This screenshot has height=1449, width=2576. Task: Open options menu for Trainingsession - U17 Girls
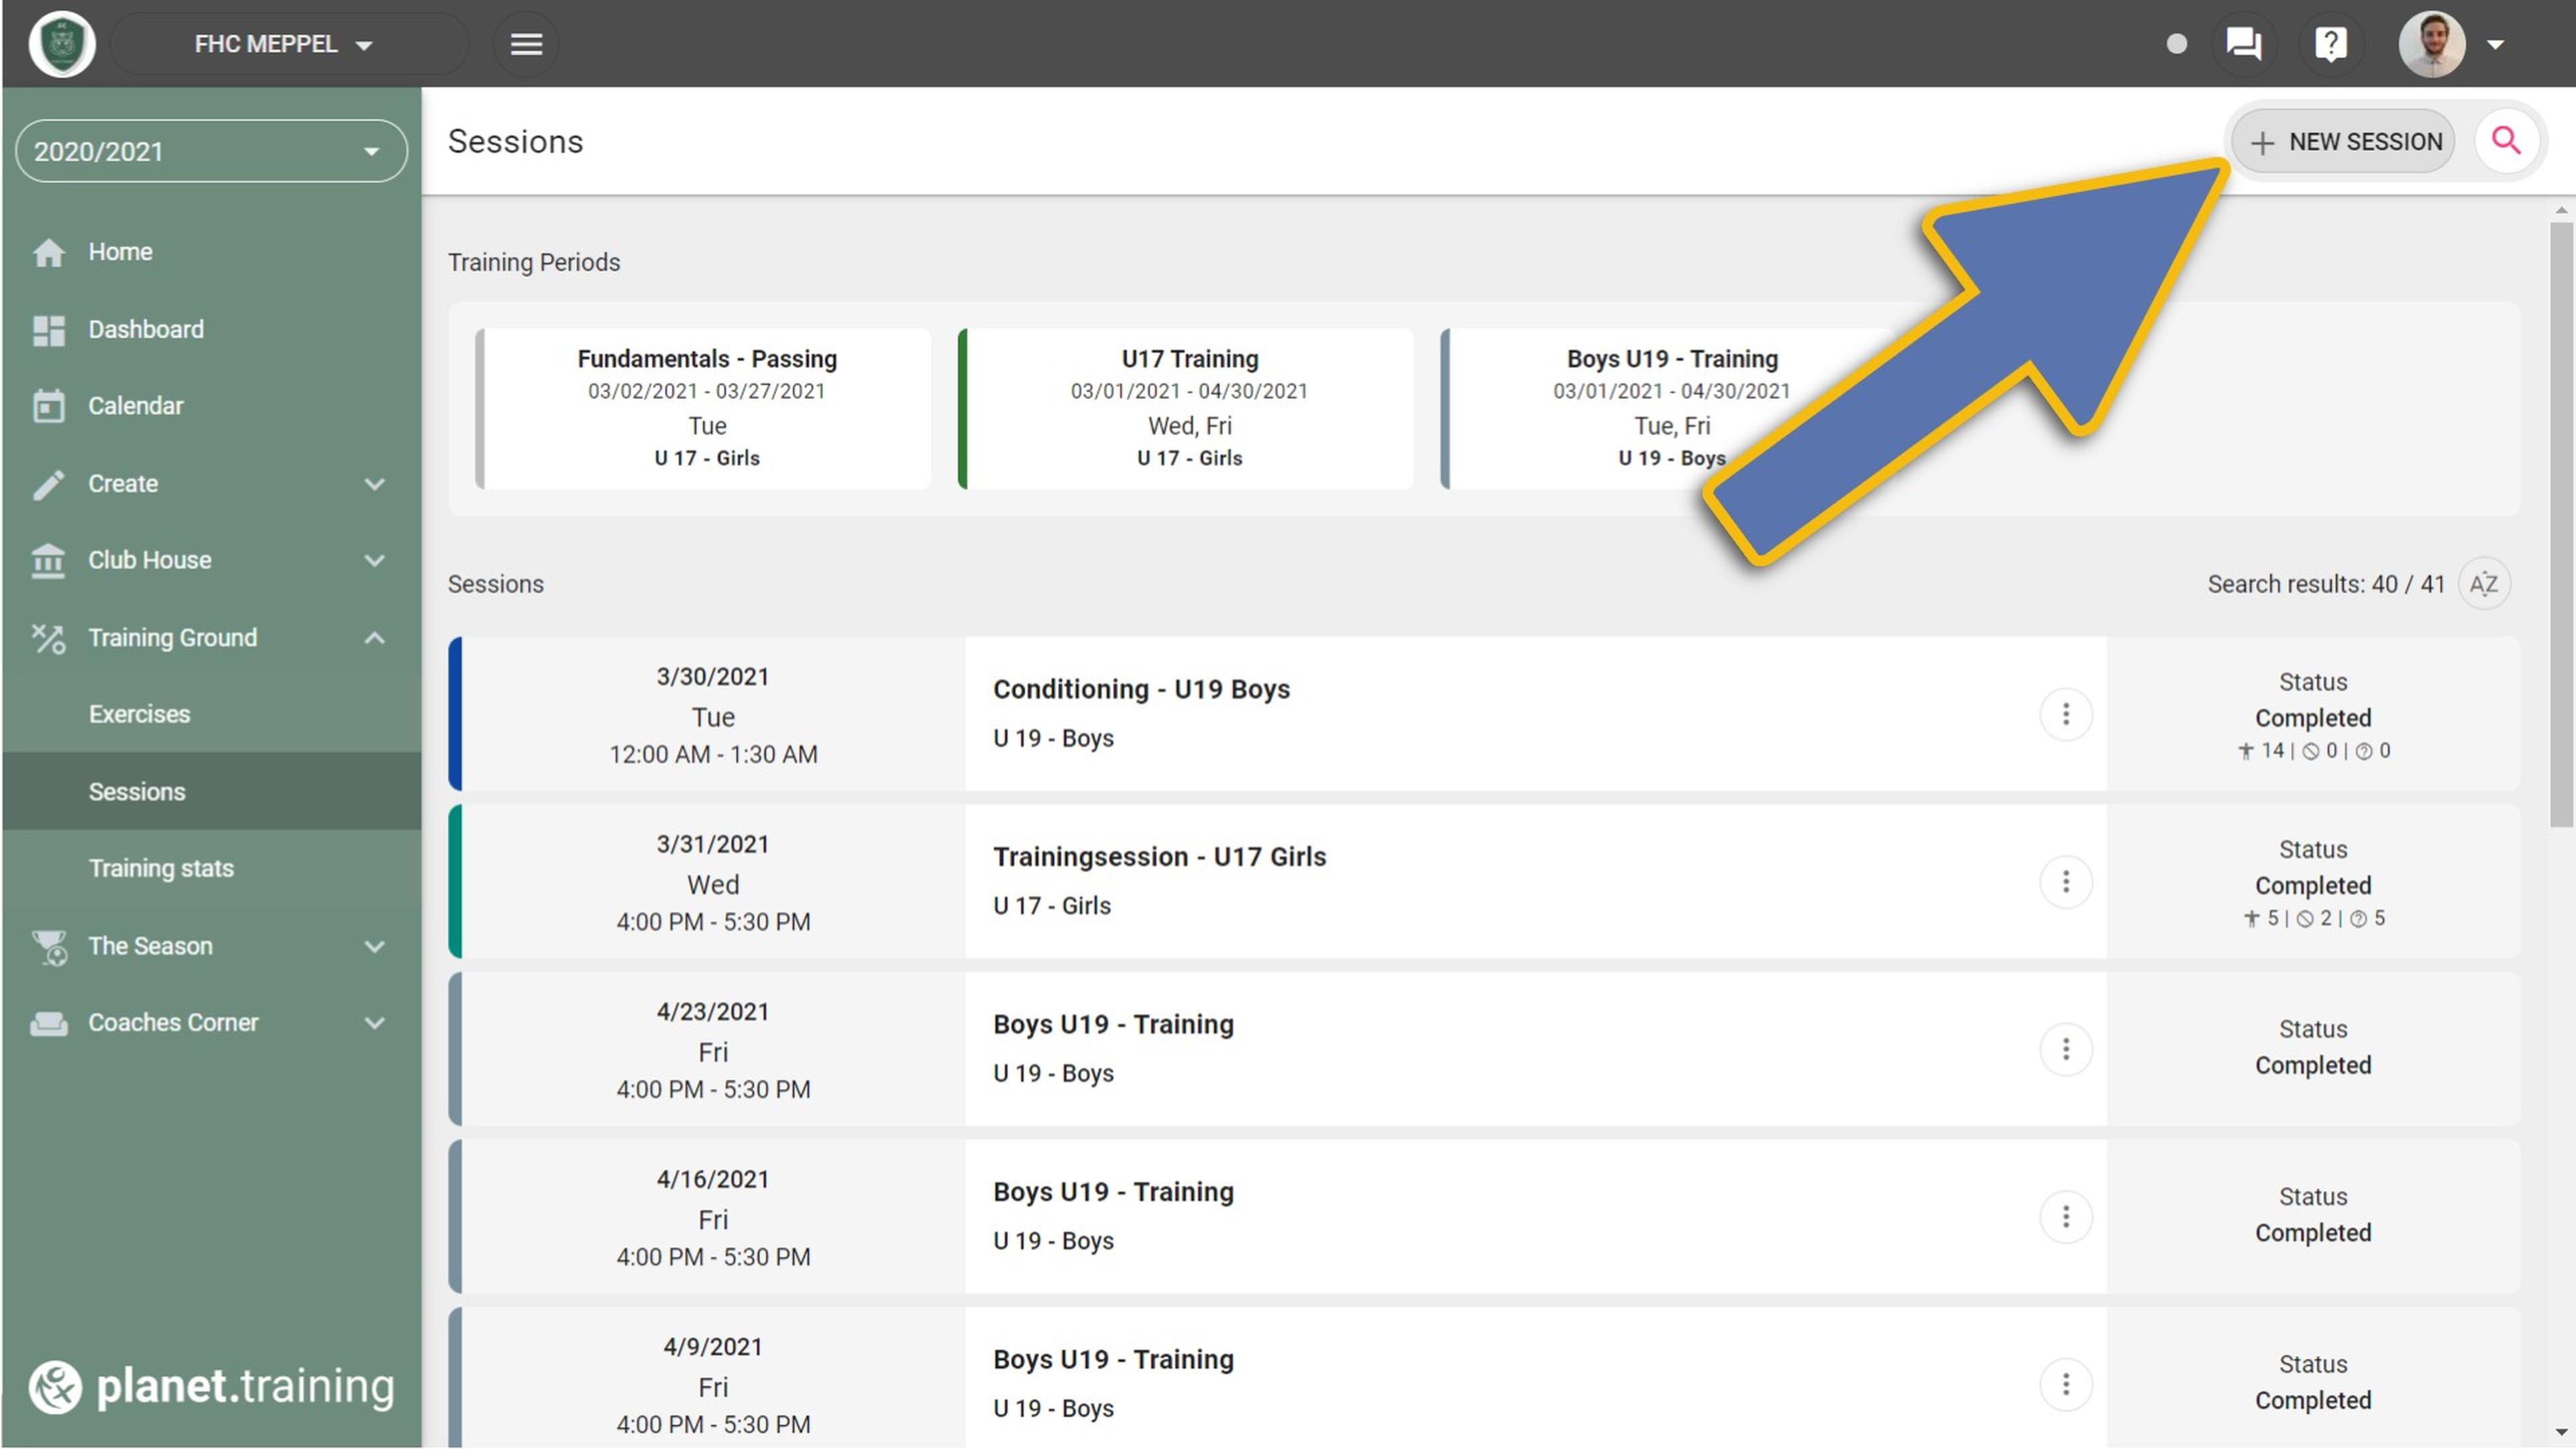click(2066, 882)
